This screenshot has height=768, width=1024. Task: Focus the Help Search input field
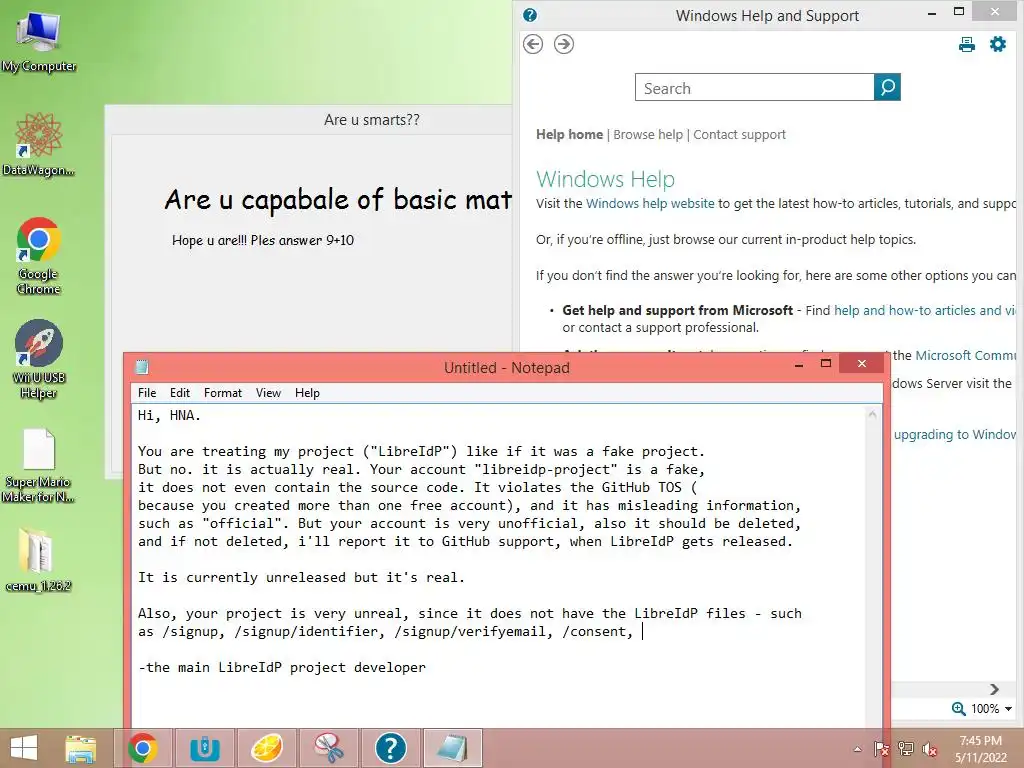[754, 87]
